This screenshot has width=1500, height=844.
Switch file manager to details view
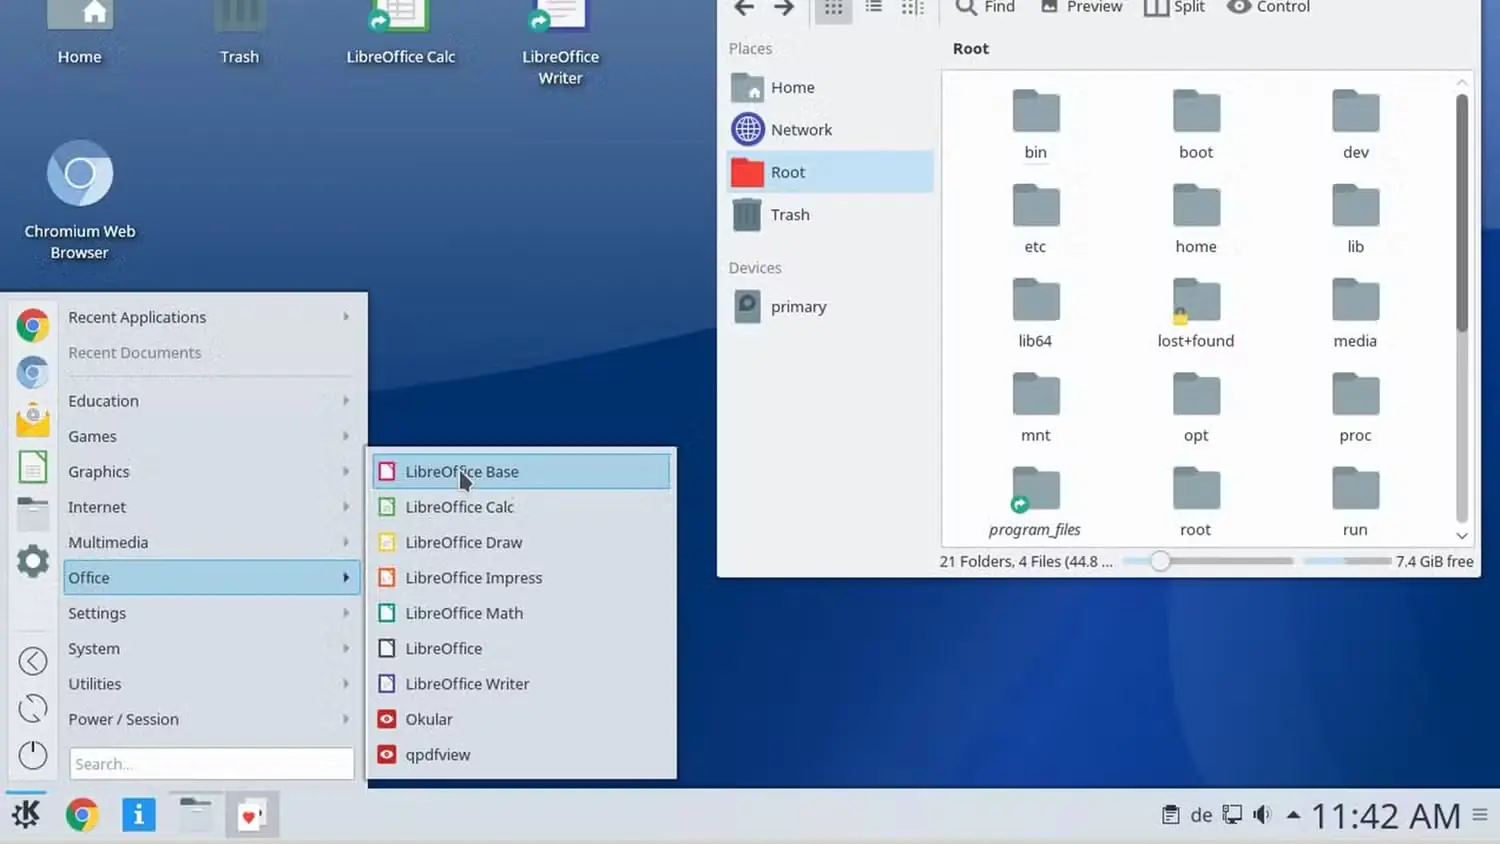point(912,8)
